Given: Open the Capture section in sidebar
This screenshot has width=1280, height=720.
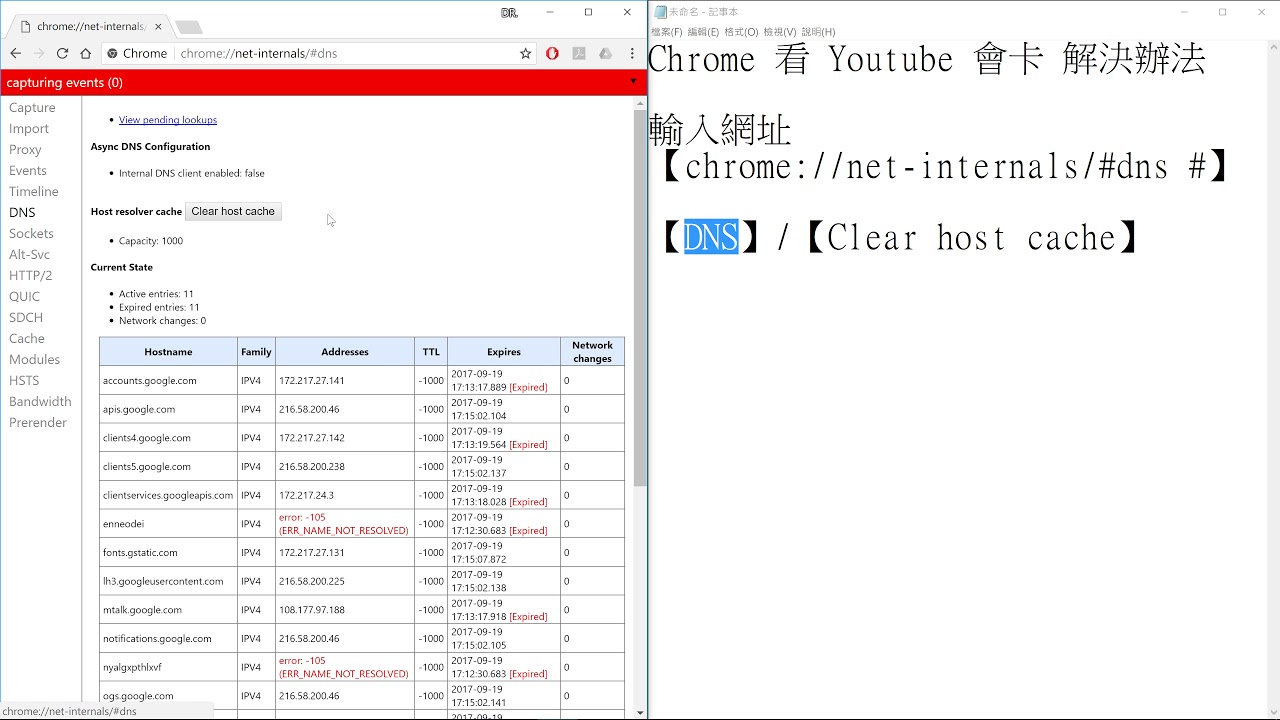Looking at the screenshot, I should 32,107.
